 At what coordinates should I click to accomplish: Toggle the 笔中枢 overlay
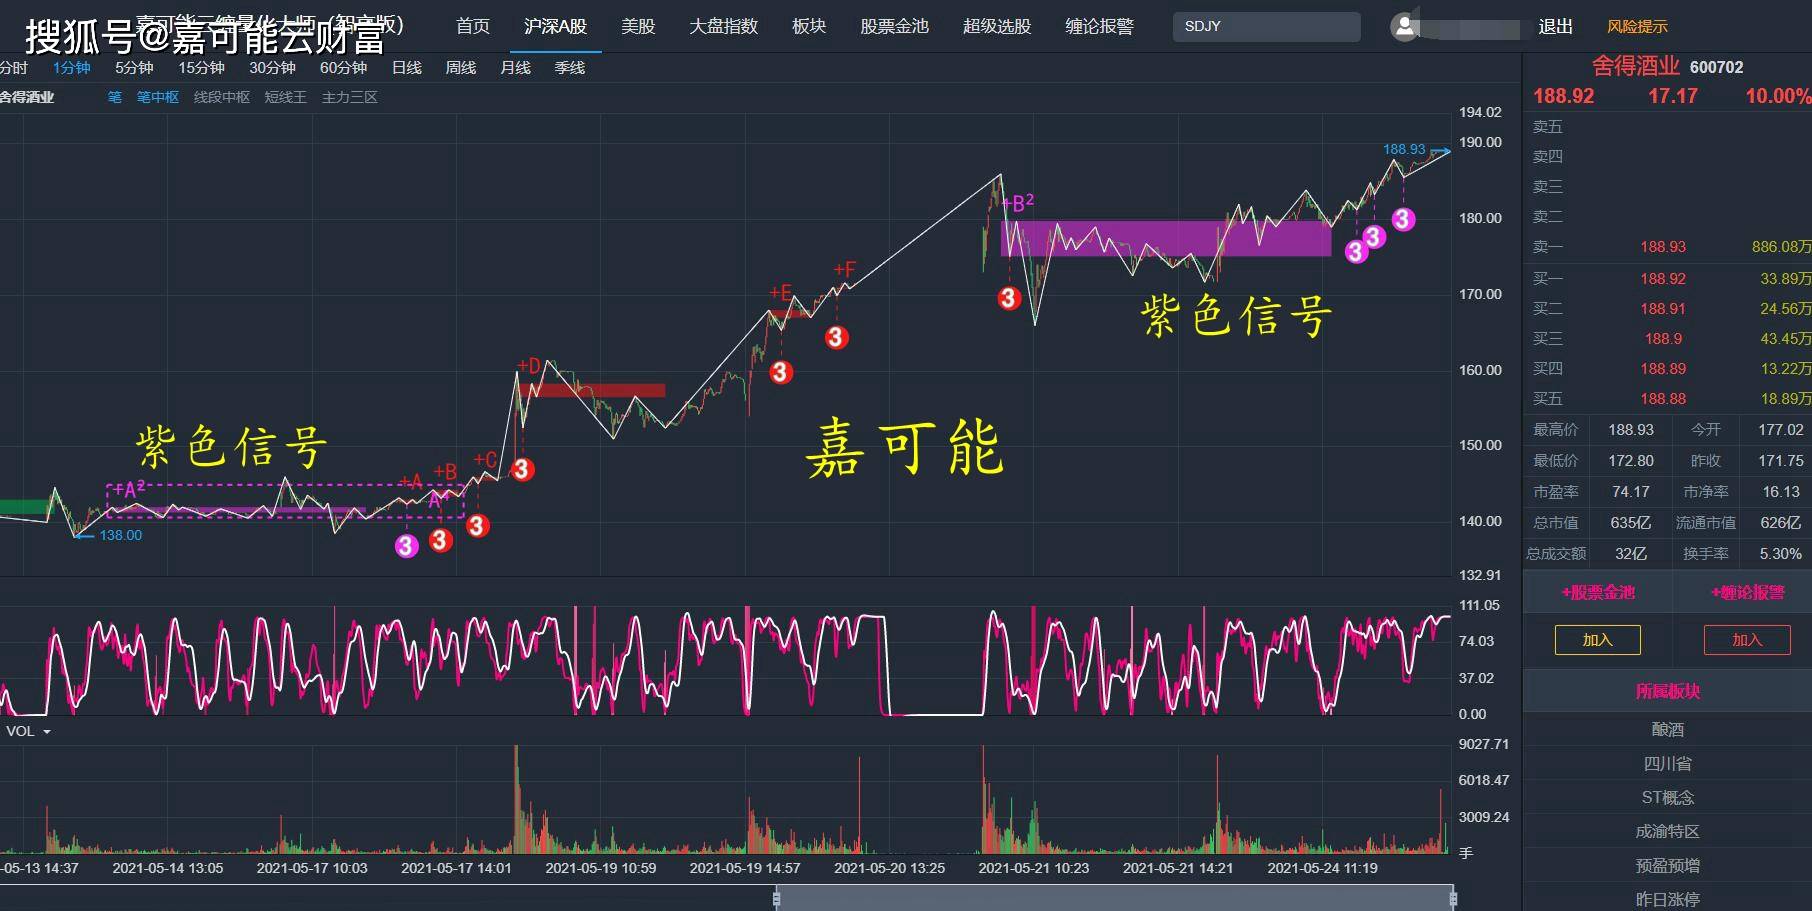[x=158, y=97]
